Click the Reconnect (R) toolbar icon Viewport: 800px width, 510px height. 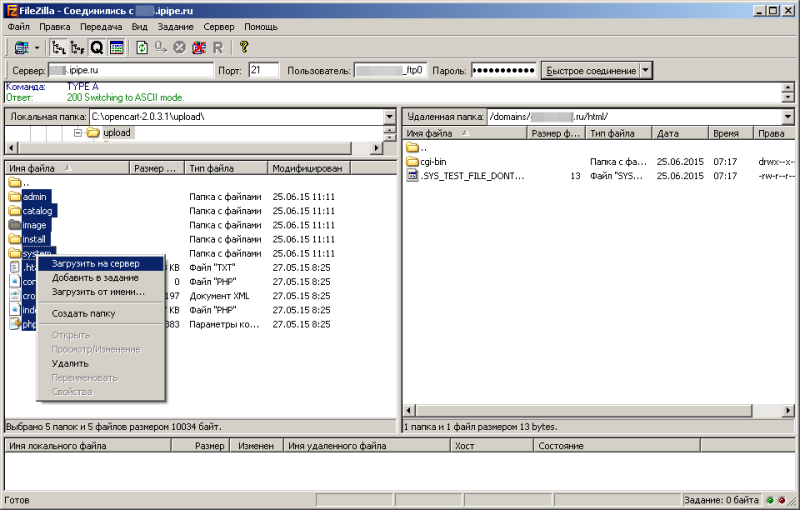click(x=218, y=47)
